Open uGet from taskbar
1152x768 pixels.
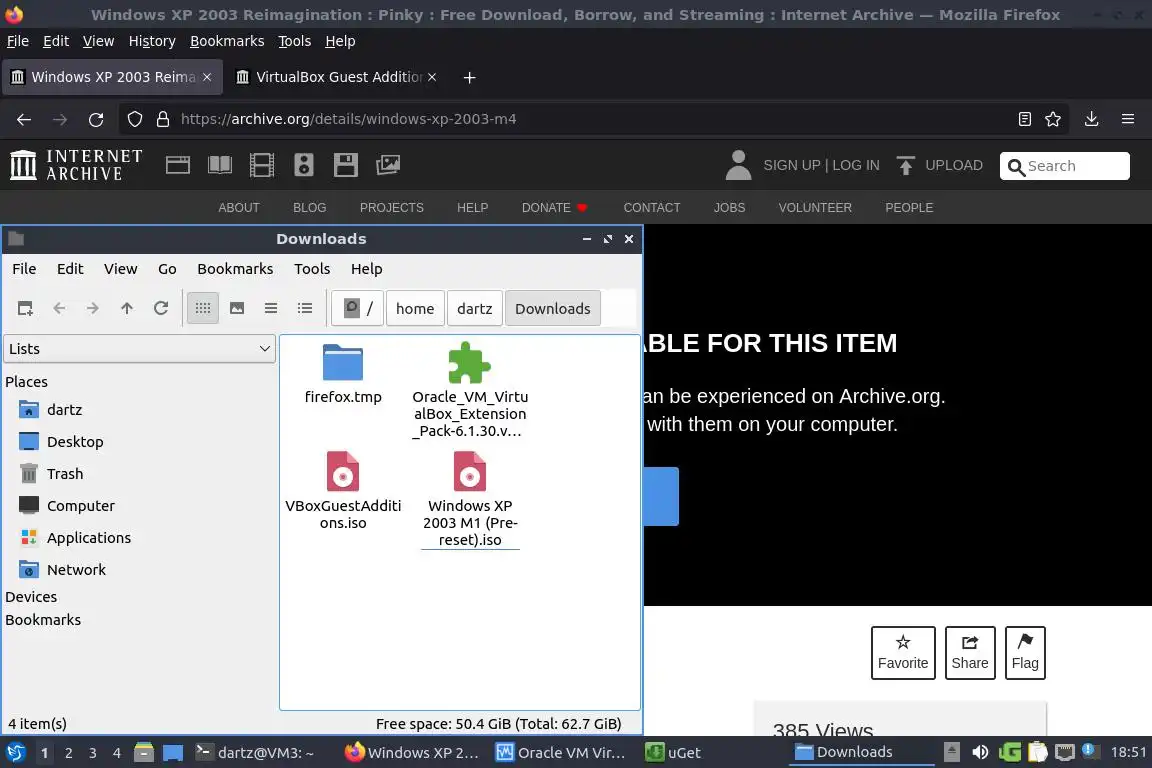[x=673, y=753]
